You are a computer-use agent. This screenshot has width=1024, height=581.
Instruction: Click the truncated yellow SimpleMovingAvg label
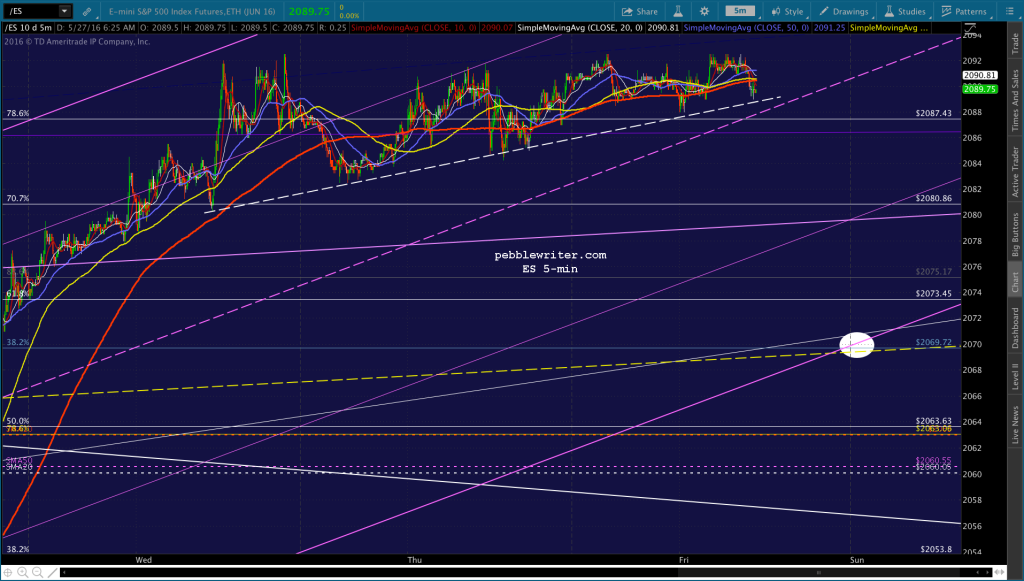(889, 28)
